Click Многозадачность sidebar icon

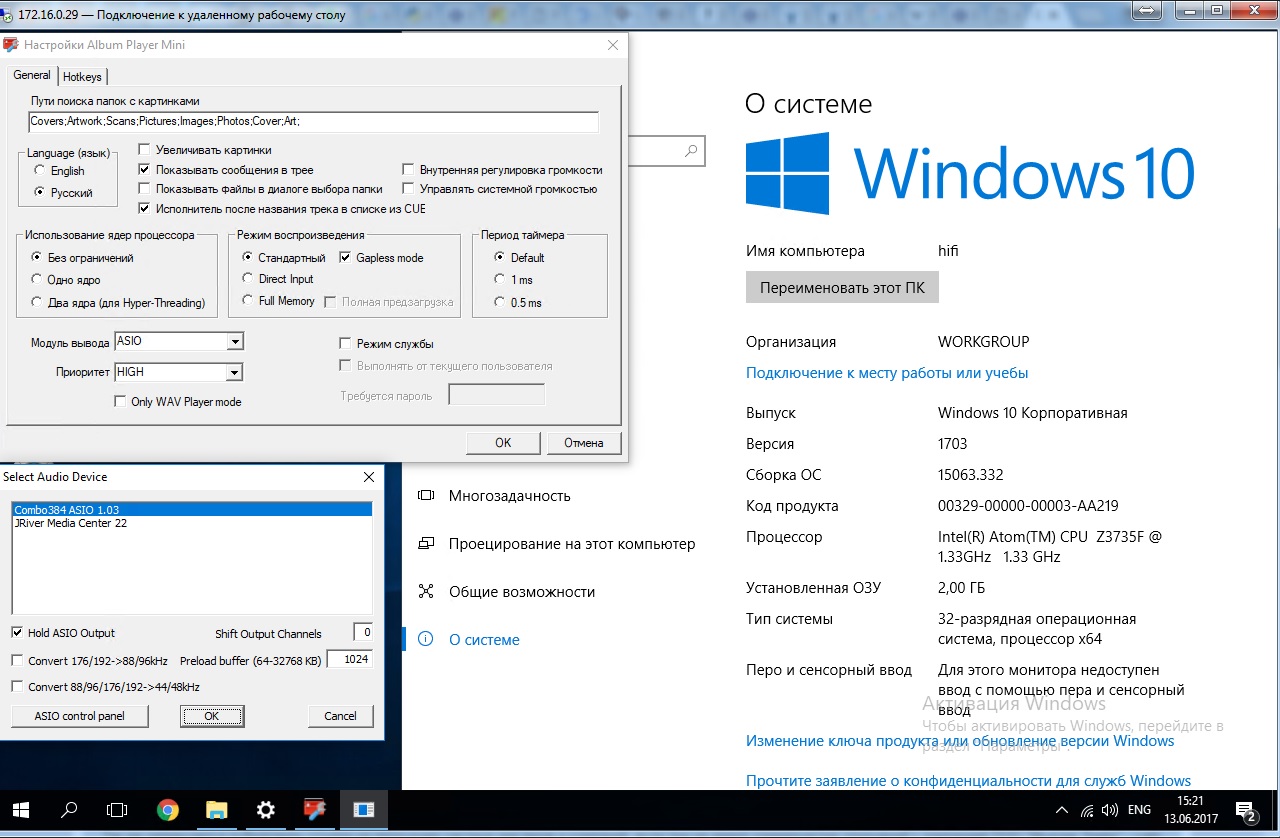click(426, 495)
